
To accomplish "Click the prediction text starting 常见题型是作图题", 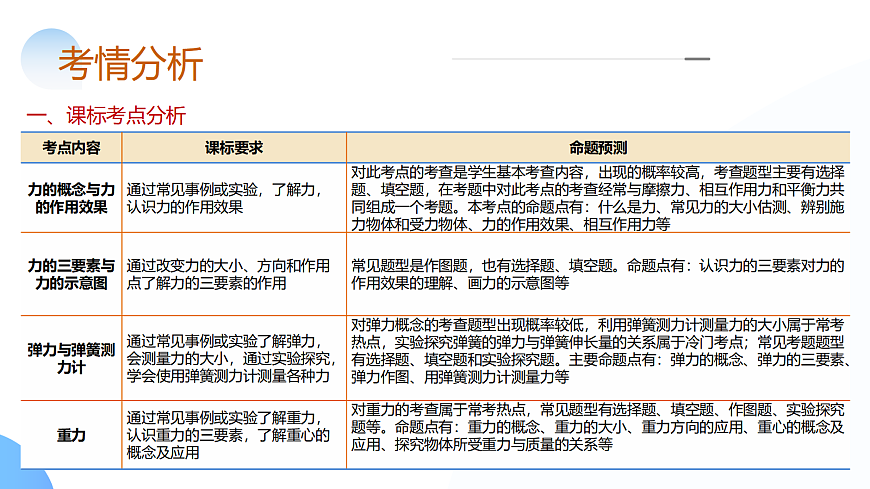I will point(598,274).
